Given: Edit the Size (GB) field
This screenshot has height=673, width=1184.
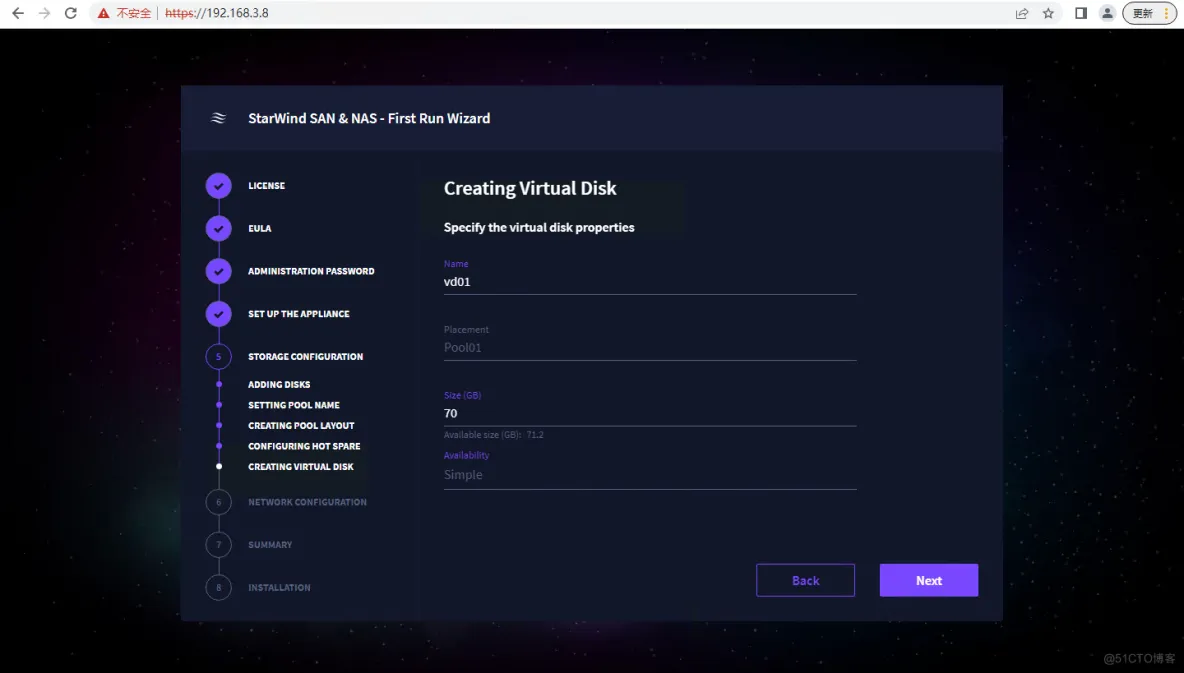Looking at the screenshot, I should [x=650, y=414].
